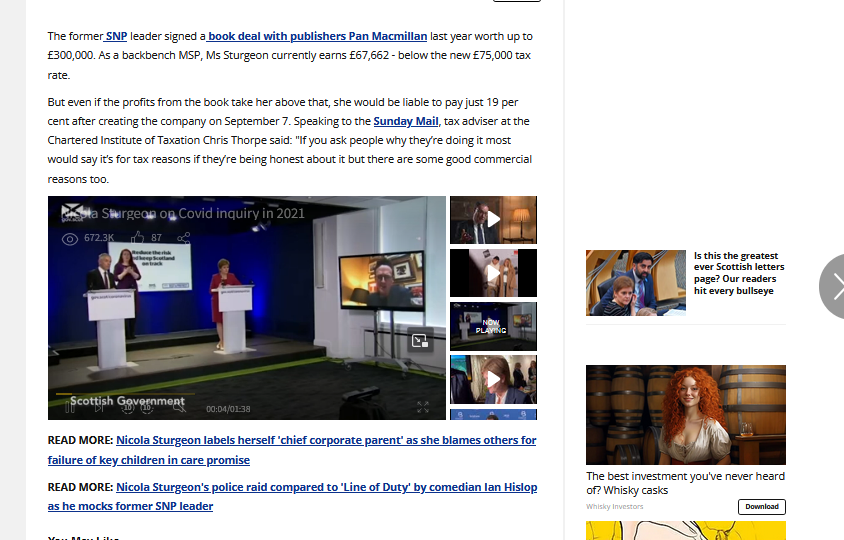This screenshot has width=844, height=540.
Task: Open book deal with publishers Pan Macmillan link
Action: click(317, 36)
